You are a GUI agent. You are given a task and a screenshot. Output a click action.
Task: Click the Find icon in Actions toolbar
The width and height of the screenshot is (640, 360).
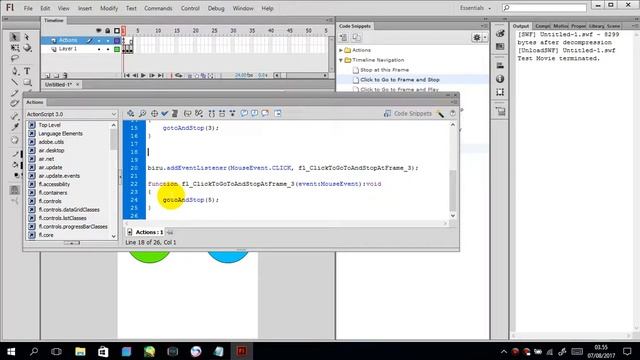pos(142,113)
